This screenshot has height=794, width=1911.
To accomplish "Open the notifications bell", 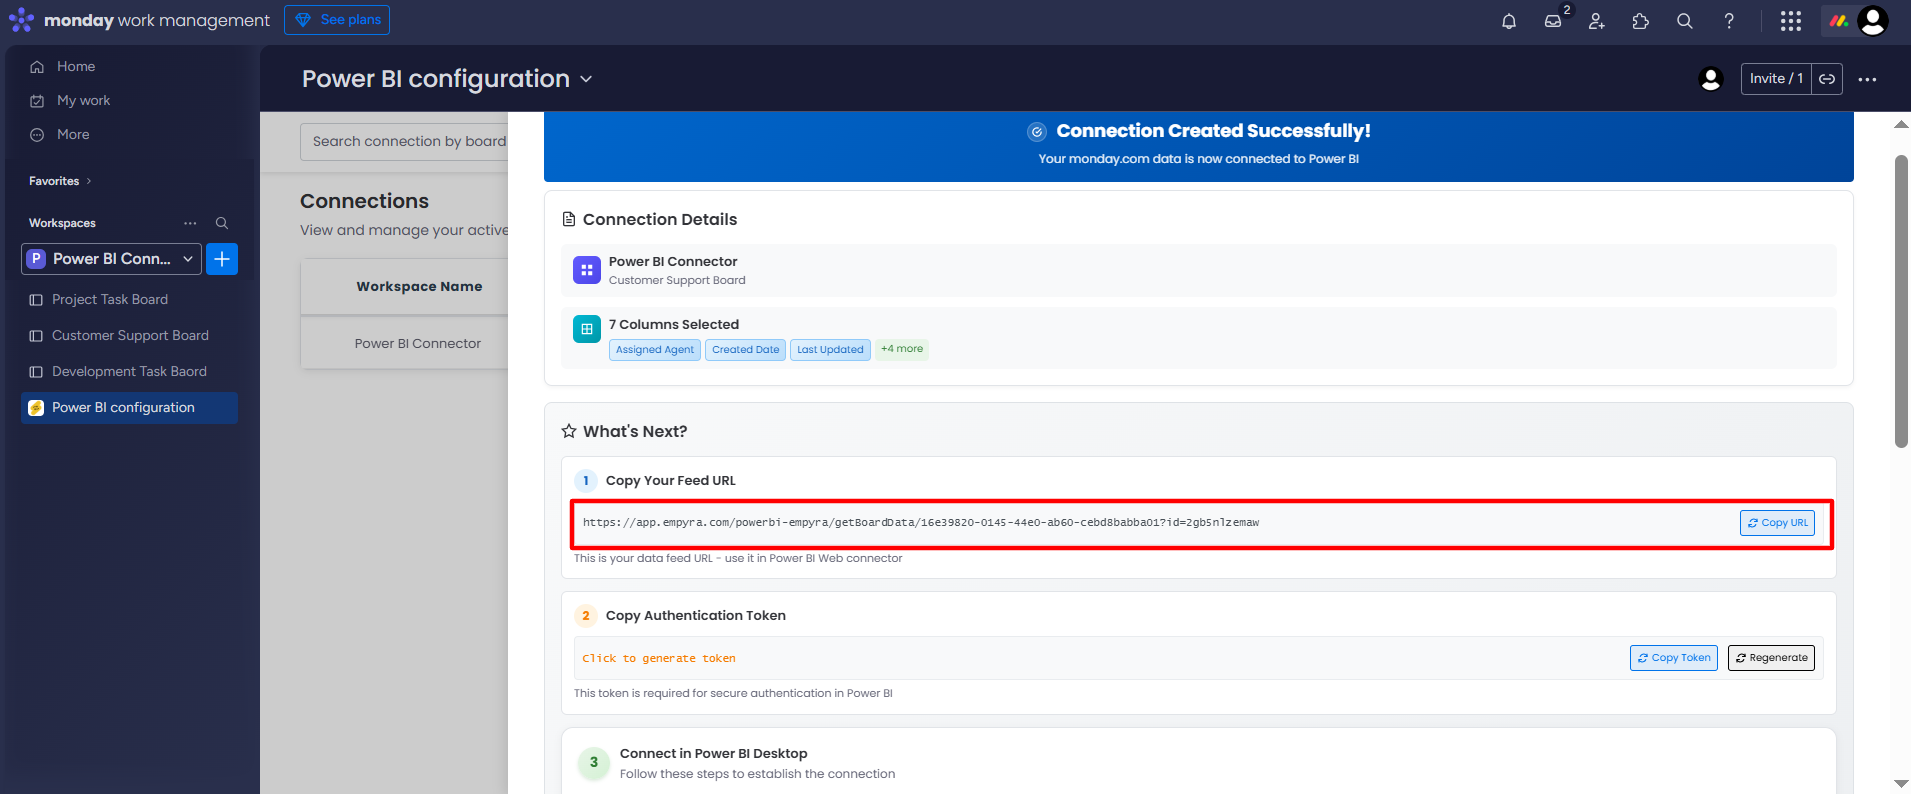I will (1509, 21).
